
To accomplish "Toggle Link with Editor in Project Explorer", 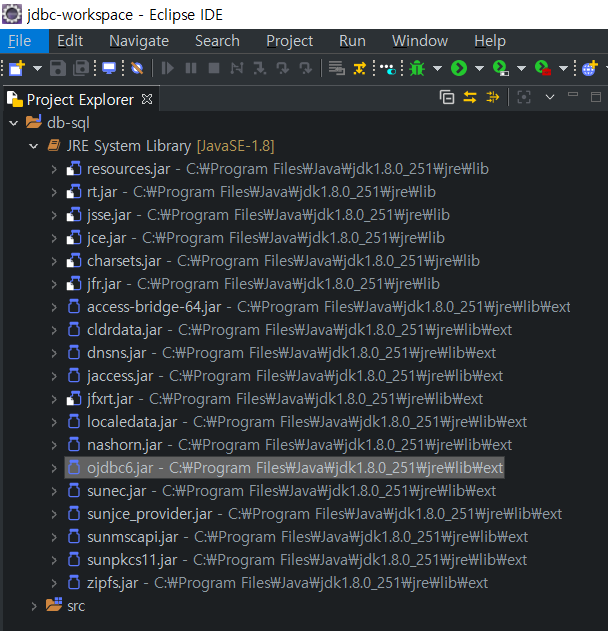I will click(x=470, y=97).
